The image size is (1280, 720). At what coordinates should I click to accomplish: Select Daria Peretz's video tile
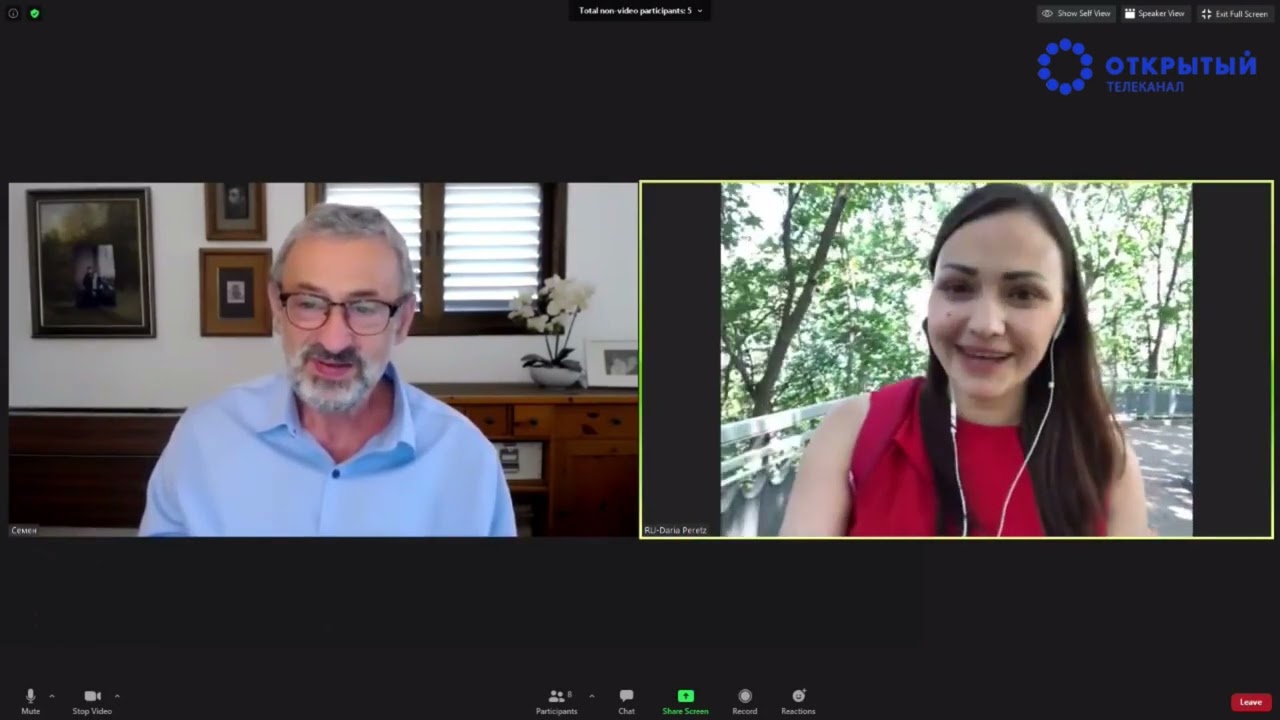coord(956,360)
